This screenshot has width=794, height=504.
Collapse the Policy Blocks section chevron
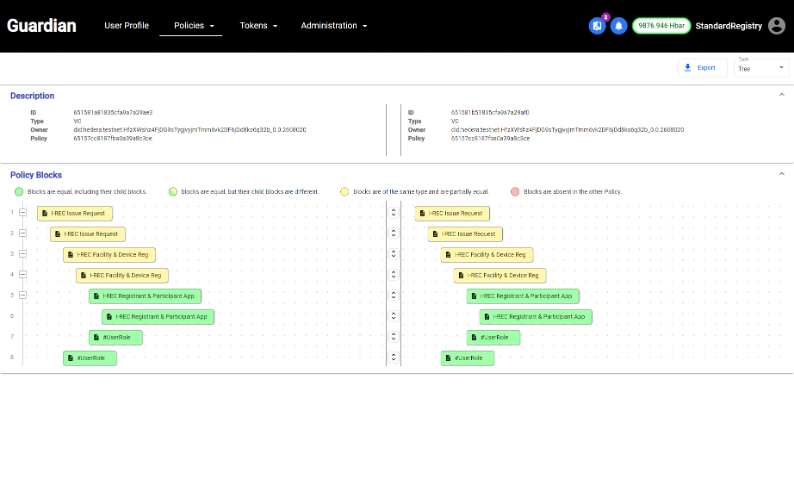click(x=781, y=174)
